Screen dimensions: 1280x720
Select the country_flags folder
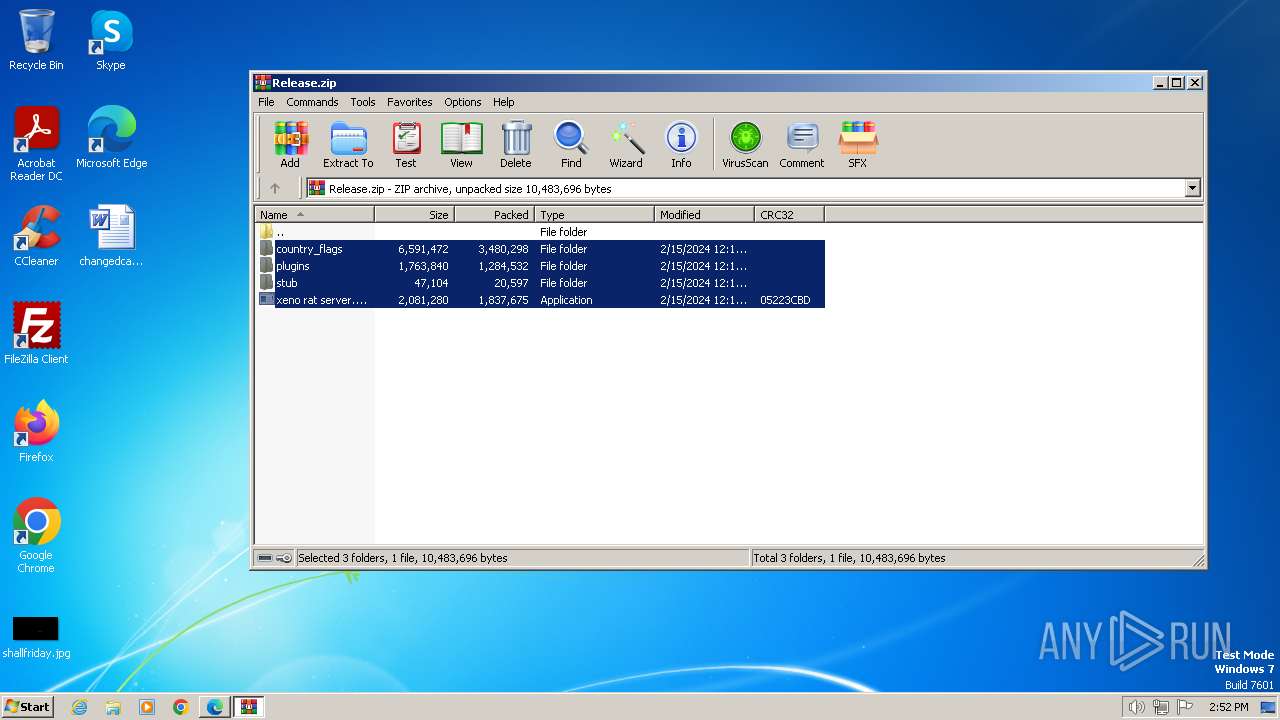coord(540,249)
